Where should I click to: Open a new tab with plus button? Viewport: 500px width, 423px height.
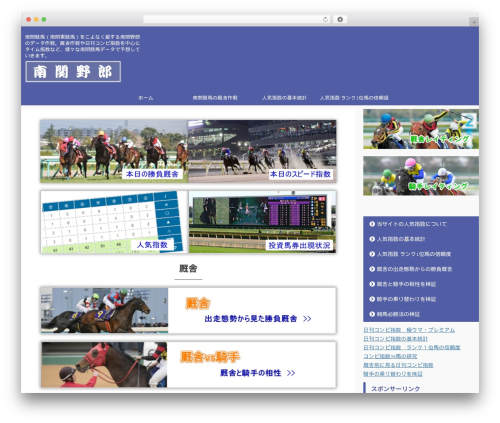pos(474,22)
